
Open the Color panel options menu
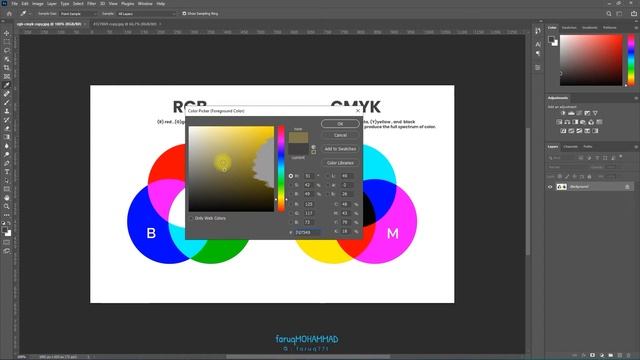636,28
